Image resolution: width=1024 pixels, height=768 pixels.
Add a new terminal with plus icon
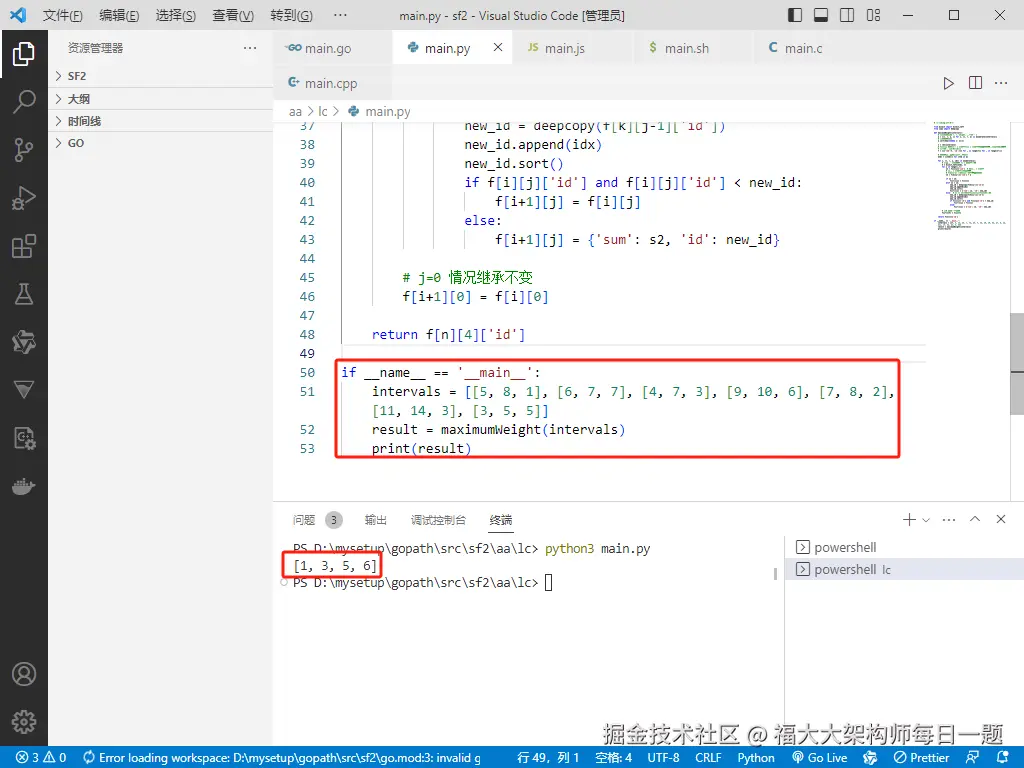coord(908,520)
